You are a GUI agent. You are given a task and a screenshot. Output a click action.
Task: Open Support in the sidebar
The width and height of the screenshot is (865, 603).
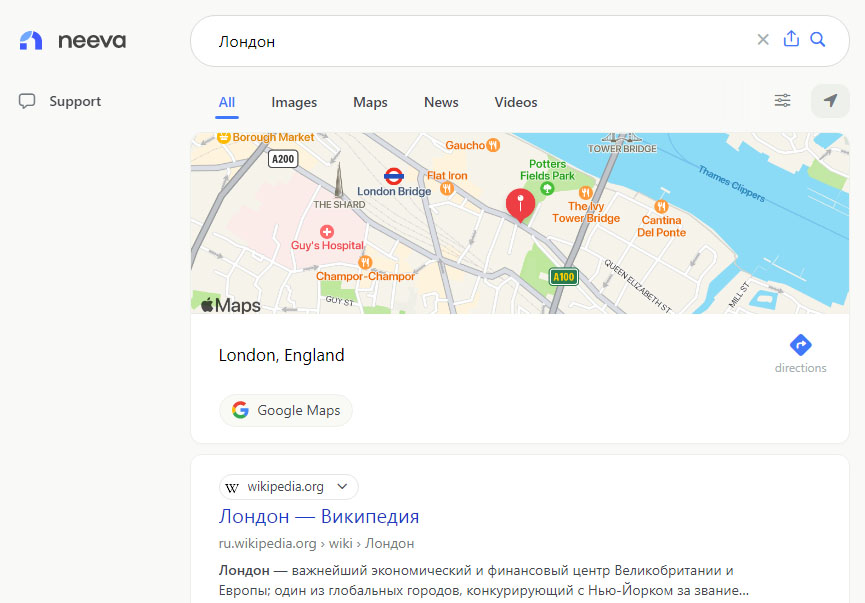pos(60,101)
